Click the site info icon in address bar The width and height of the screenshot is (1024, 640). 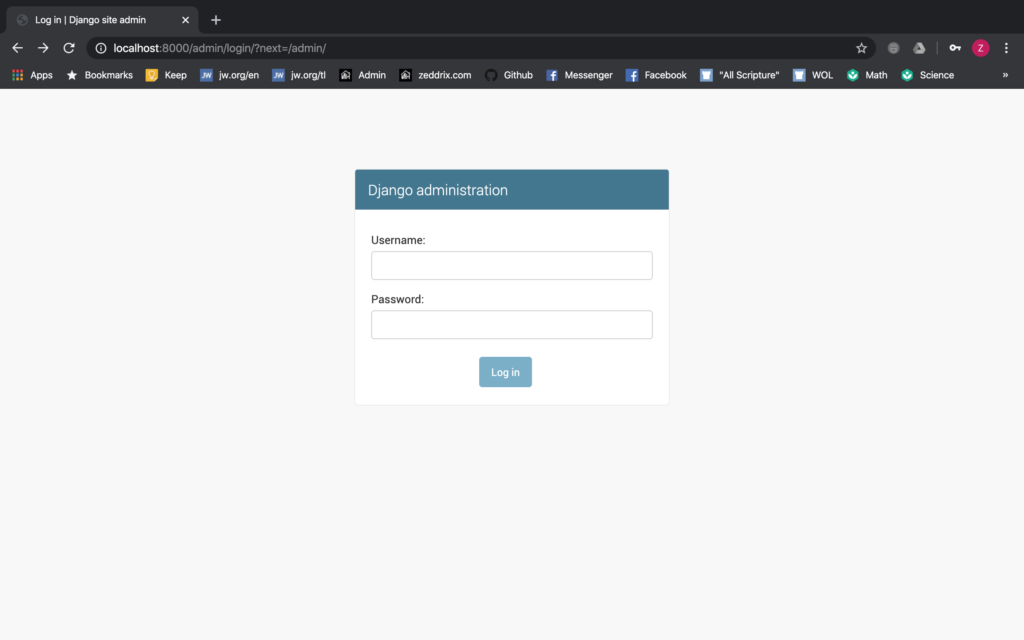(x=101, y=48)
